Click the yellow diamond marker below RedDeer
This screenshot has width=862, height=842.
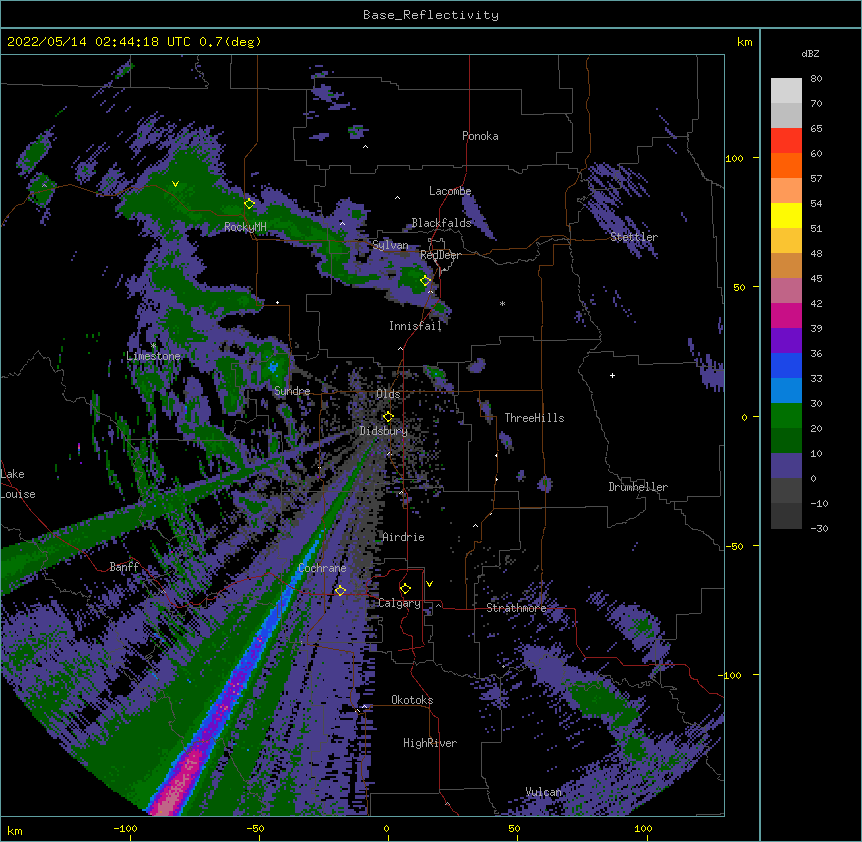[x=425, y=281]
